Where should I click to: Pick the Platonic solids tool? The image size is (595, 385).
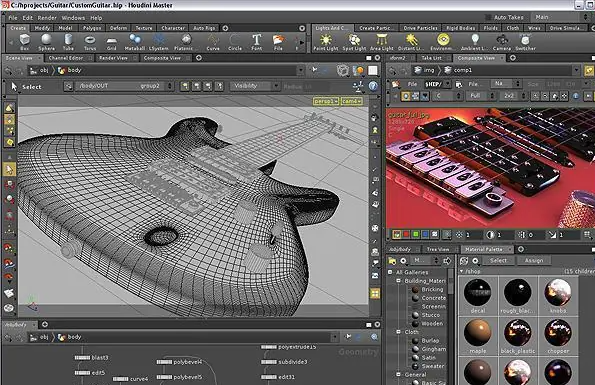click(x=184, y=42)
